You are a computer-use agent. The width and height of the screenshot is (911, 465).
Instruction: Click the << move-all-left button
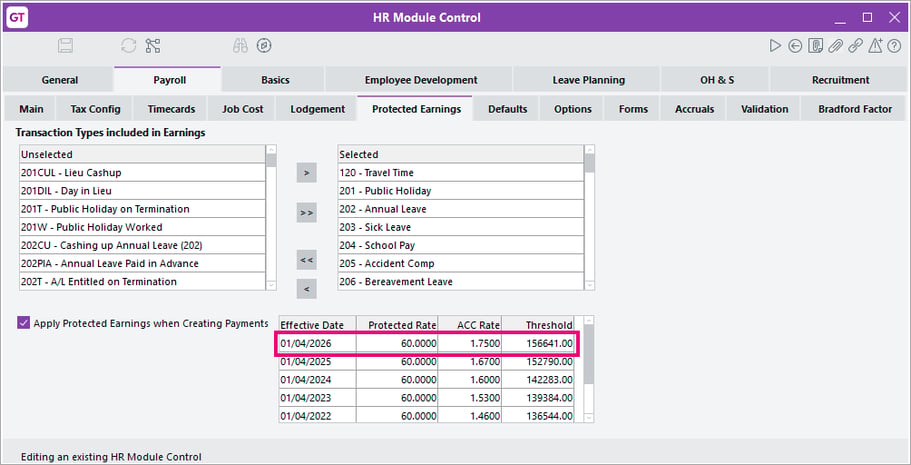point(307,260)
